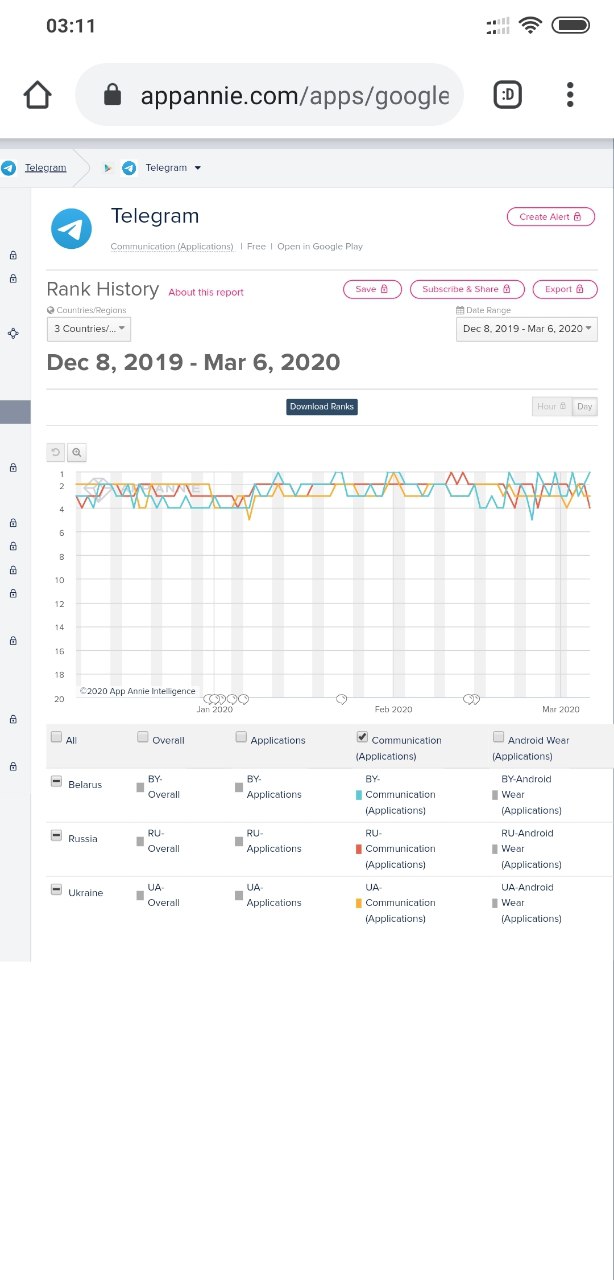
Task: Click the Free price label
Action: pyautogui.click(x=256, y=246)
